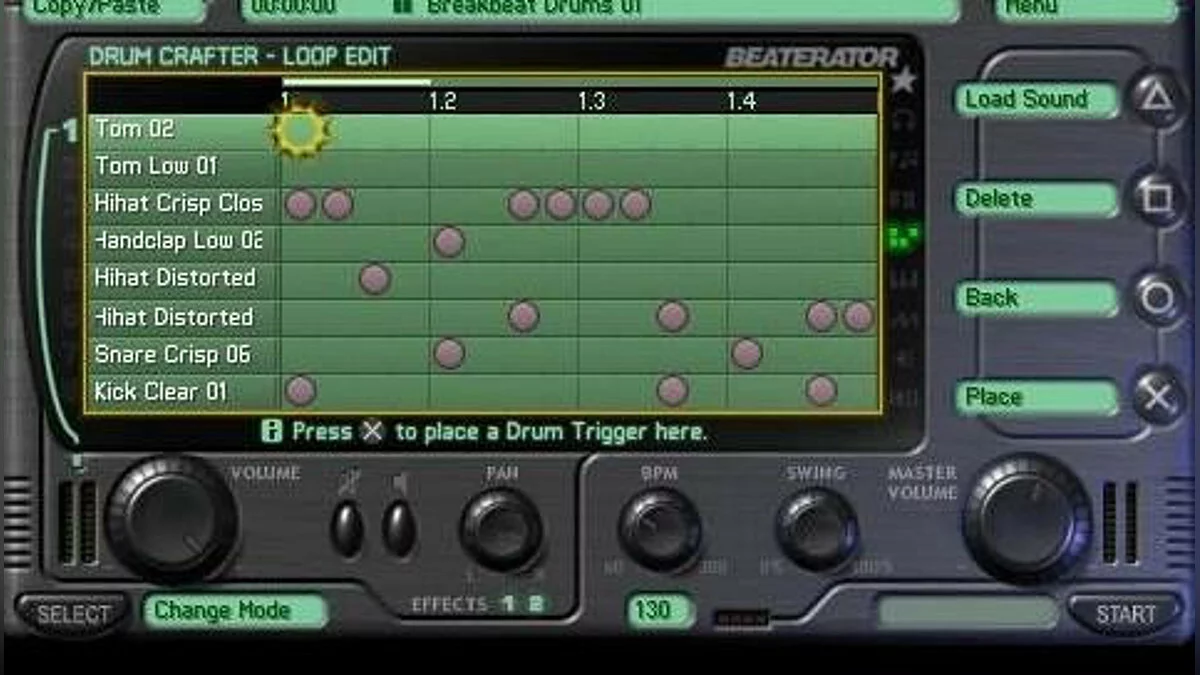Screen dimensions: 1200x675
Task: Click the channel Volume knob
Action: (172, 518)
